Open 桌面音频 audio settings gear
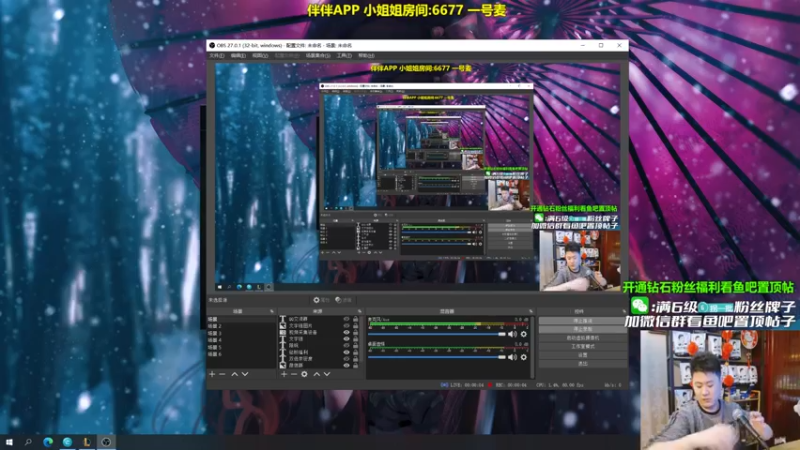Image resolution: width=800 pixels, height=450 pixels. pos(523,357)
